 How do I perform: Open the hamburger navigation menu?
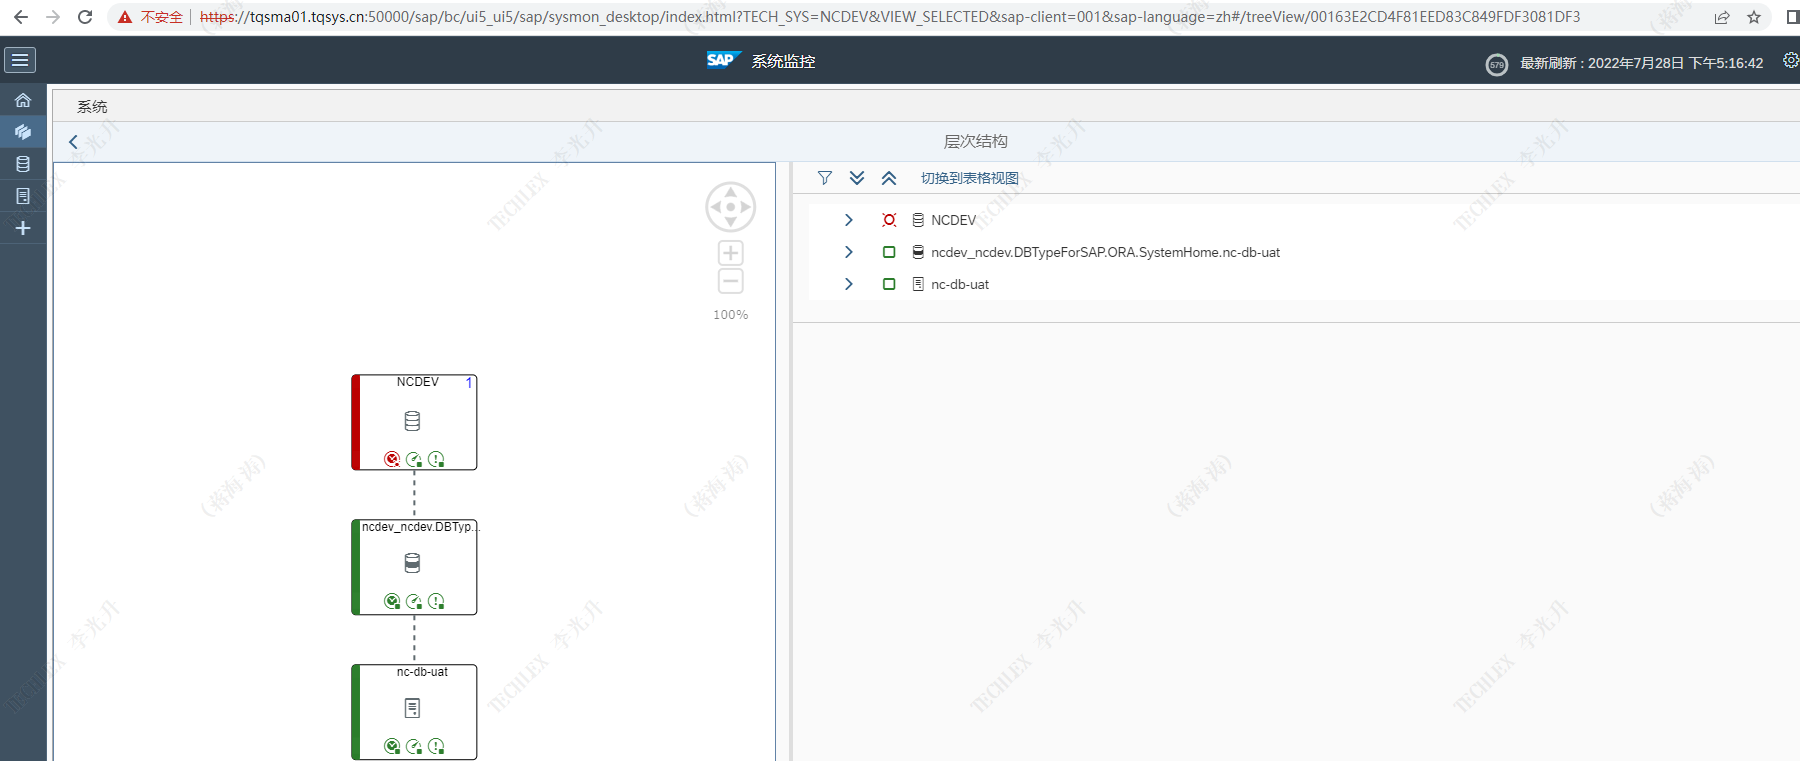20,60
